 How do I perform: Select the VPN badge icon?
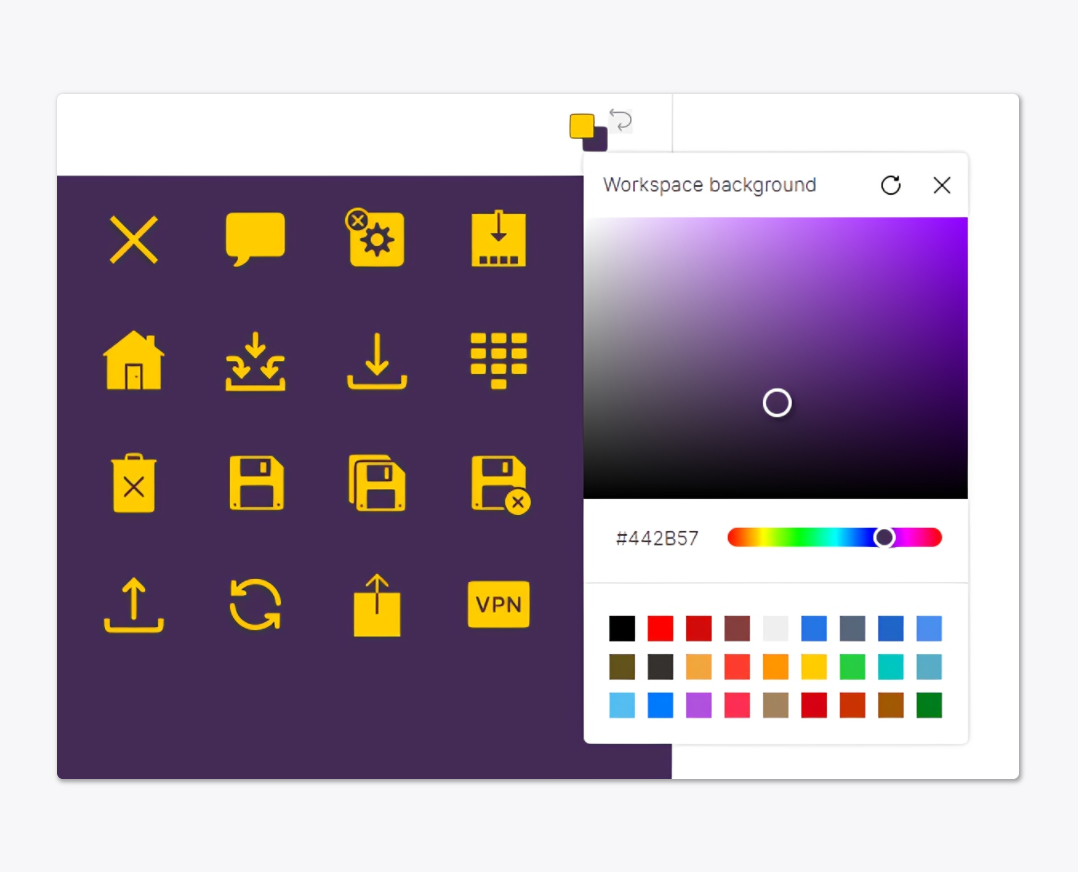(498, 604)
